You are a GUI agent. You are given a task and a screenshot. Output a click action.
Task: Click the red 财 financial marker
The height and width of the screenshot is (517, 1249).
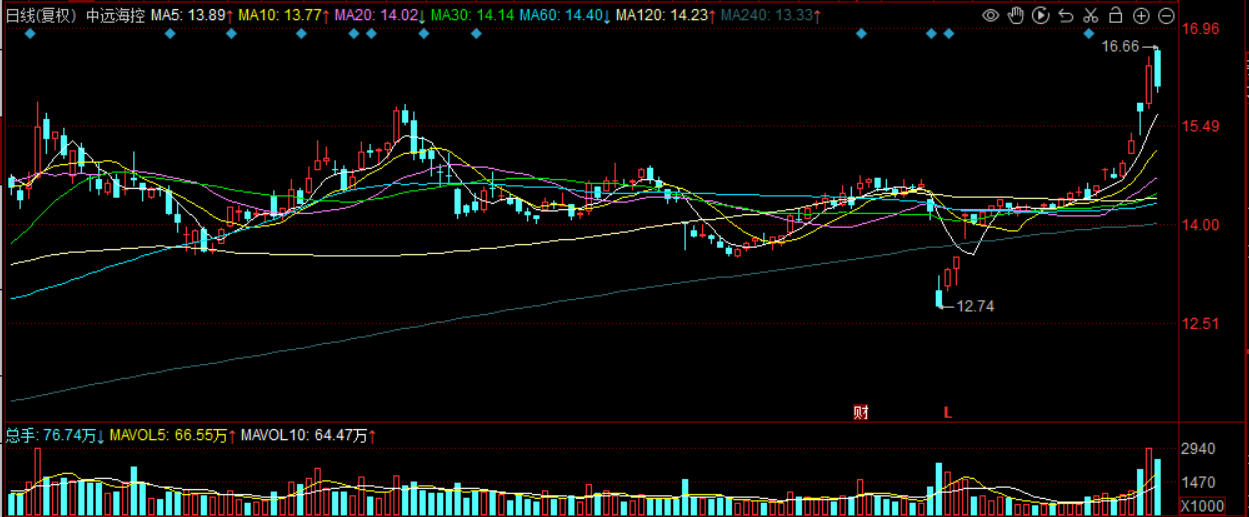click(860, 412)
